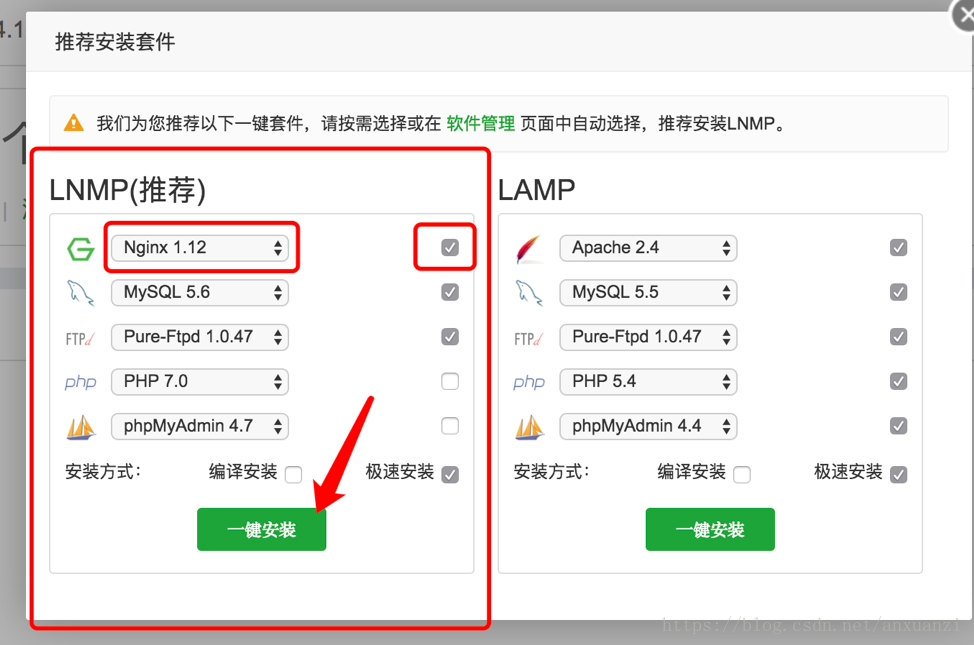
Task: Enable the PHP 7.0 checkbox in LNMP
Action: click(x=449, y=381)
